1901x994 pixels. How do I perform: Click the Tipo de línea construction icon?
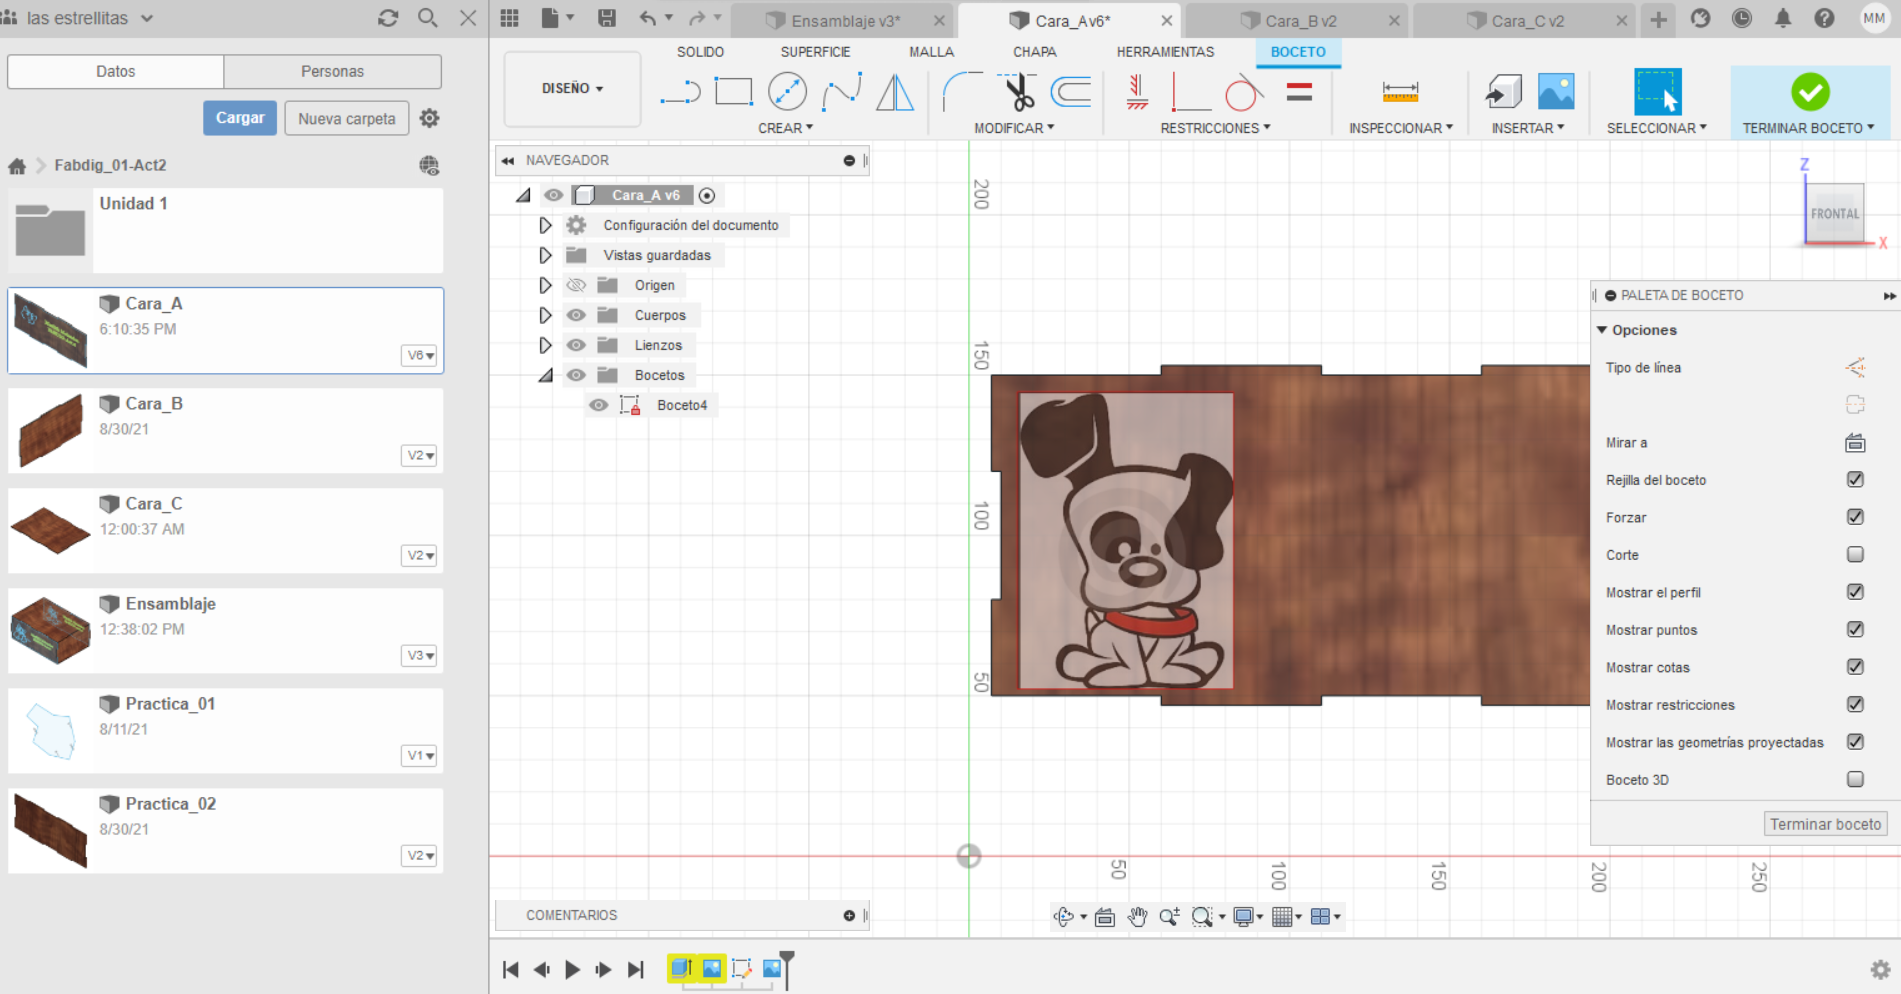1855,368
